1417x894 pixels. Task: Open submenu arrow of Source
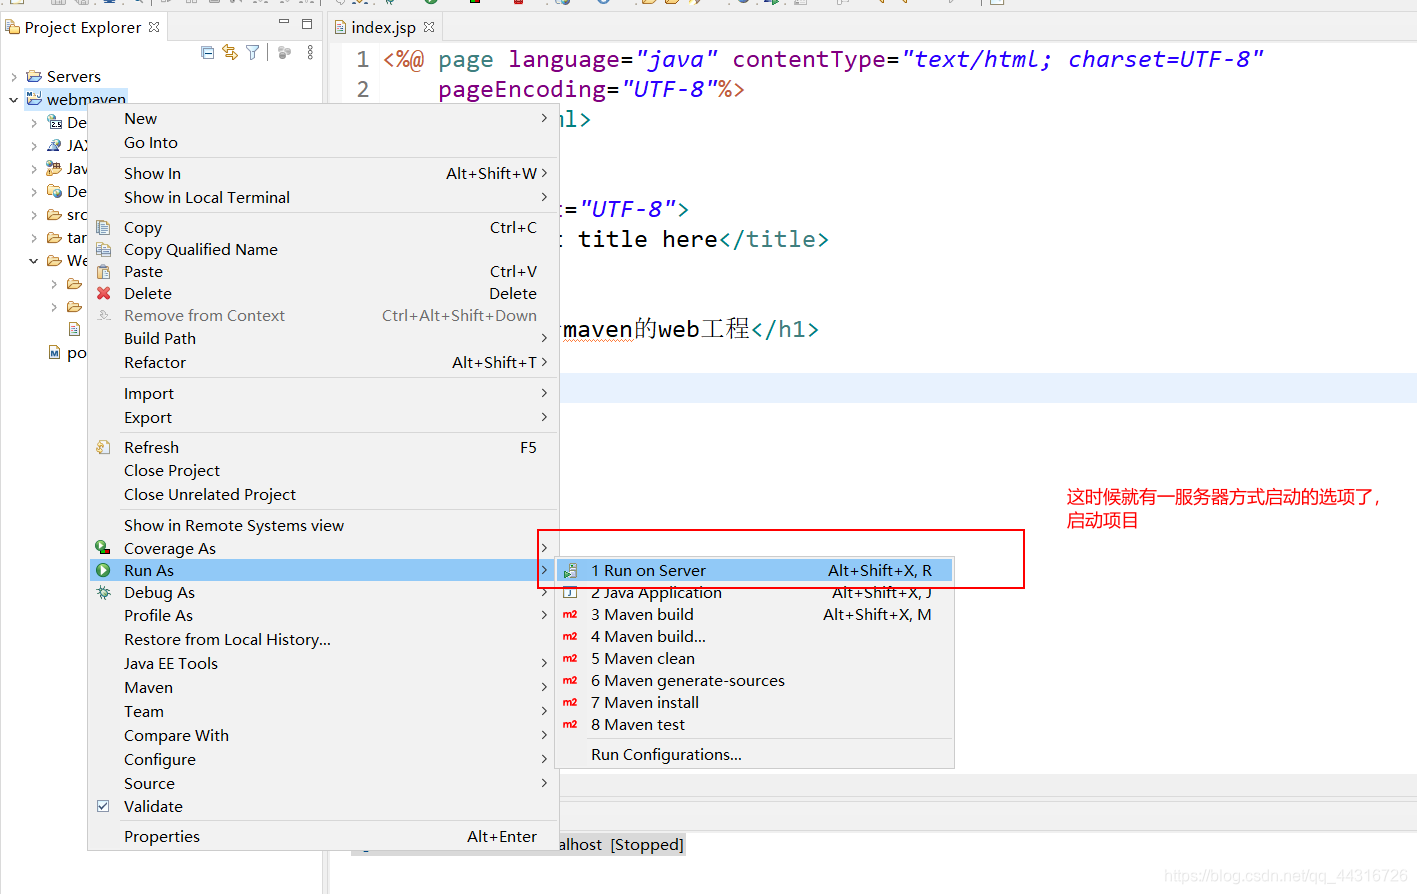[x=544, y=783]
